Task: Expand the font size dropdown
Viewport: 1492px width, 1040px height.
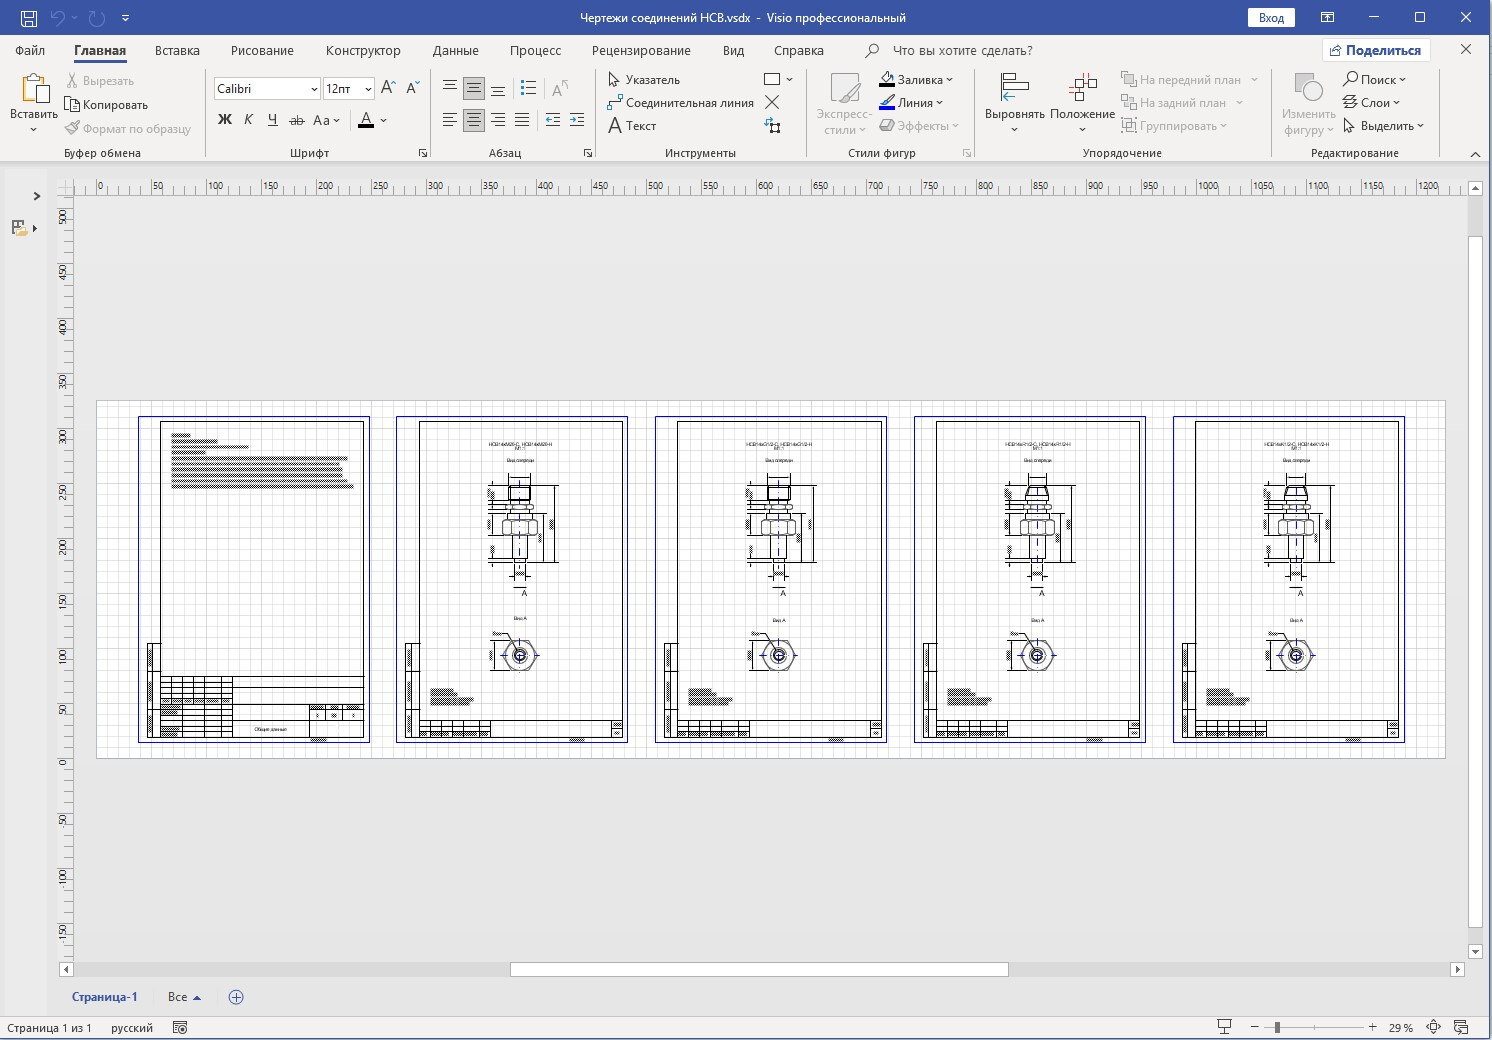Action: click(x=368, y=89)
